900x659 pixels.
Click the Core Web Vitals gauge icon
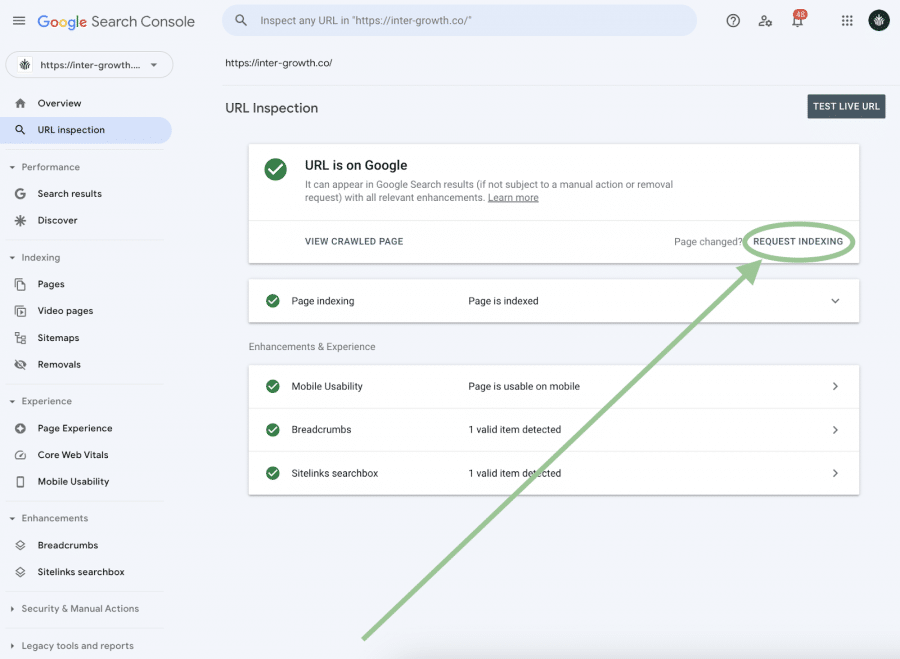point(20,455)
